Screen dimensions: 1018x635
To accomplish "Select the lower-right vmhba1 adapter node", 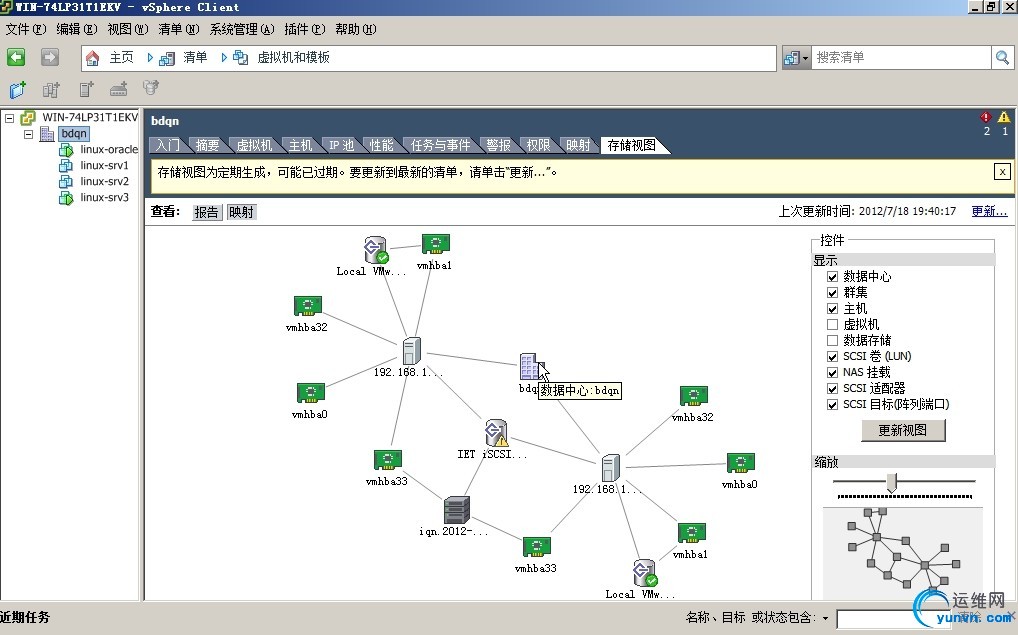I will coord(691,533).
